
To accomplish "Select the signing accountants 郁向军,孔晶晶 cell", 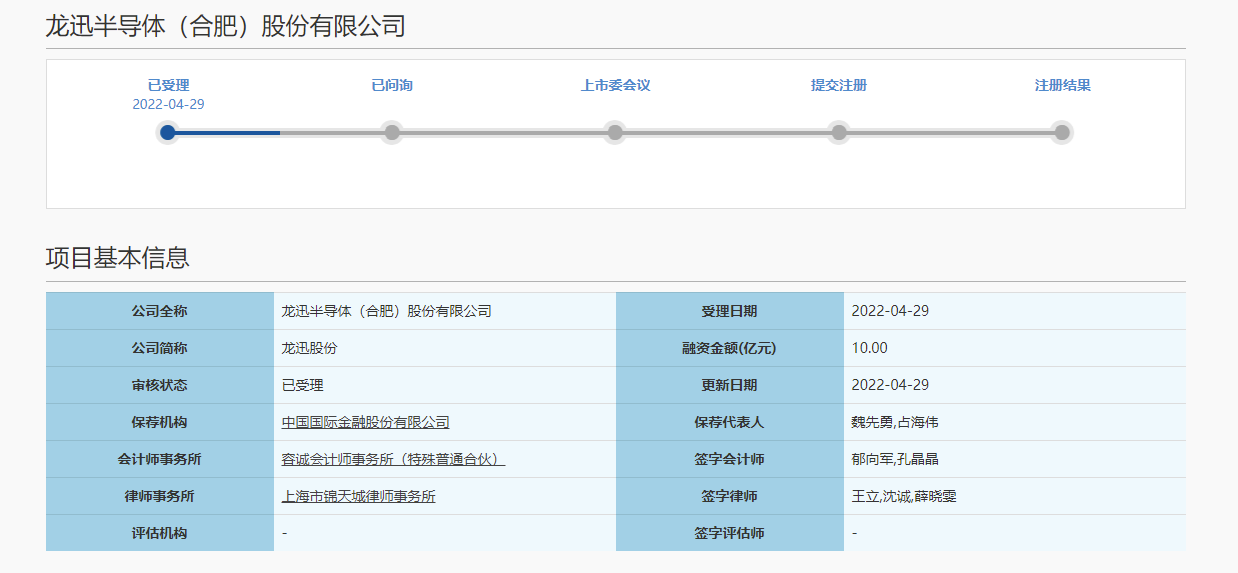I will (x=895, y=459).
